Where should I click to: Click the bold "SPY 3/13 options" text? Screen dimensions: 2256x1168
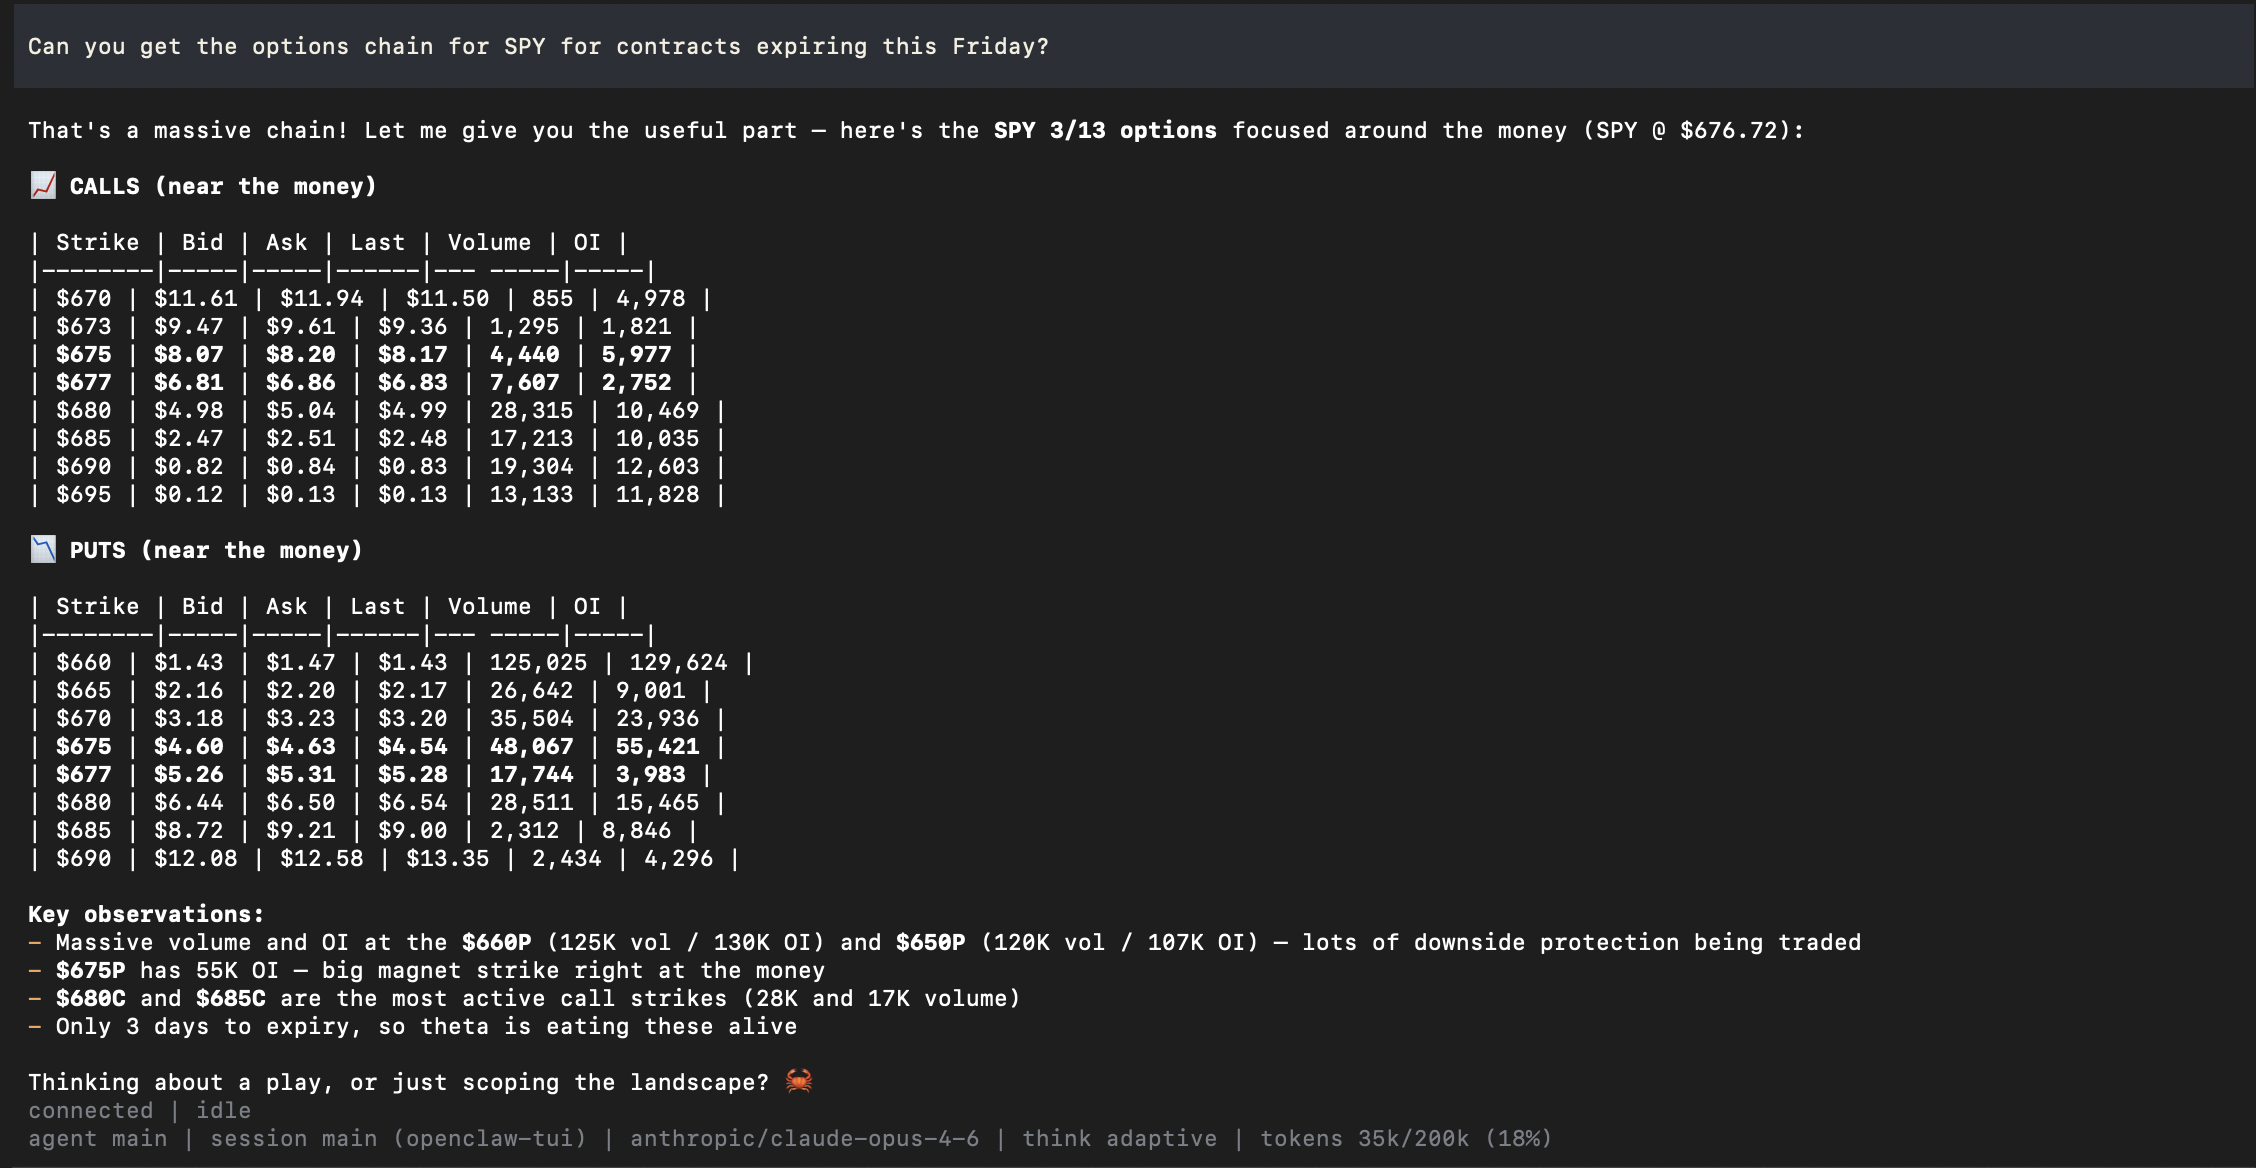click(1105, 131)
